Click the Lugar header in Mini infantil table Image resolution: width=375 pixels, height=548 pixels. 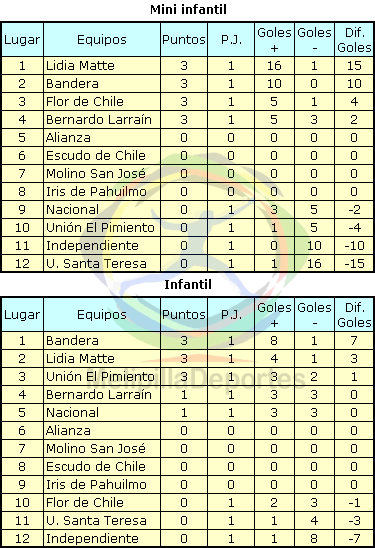pos(22,40)
